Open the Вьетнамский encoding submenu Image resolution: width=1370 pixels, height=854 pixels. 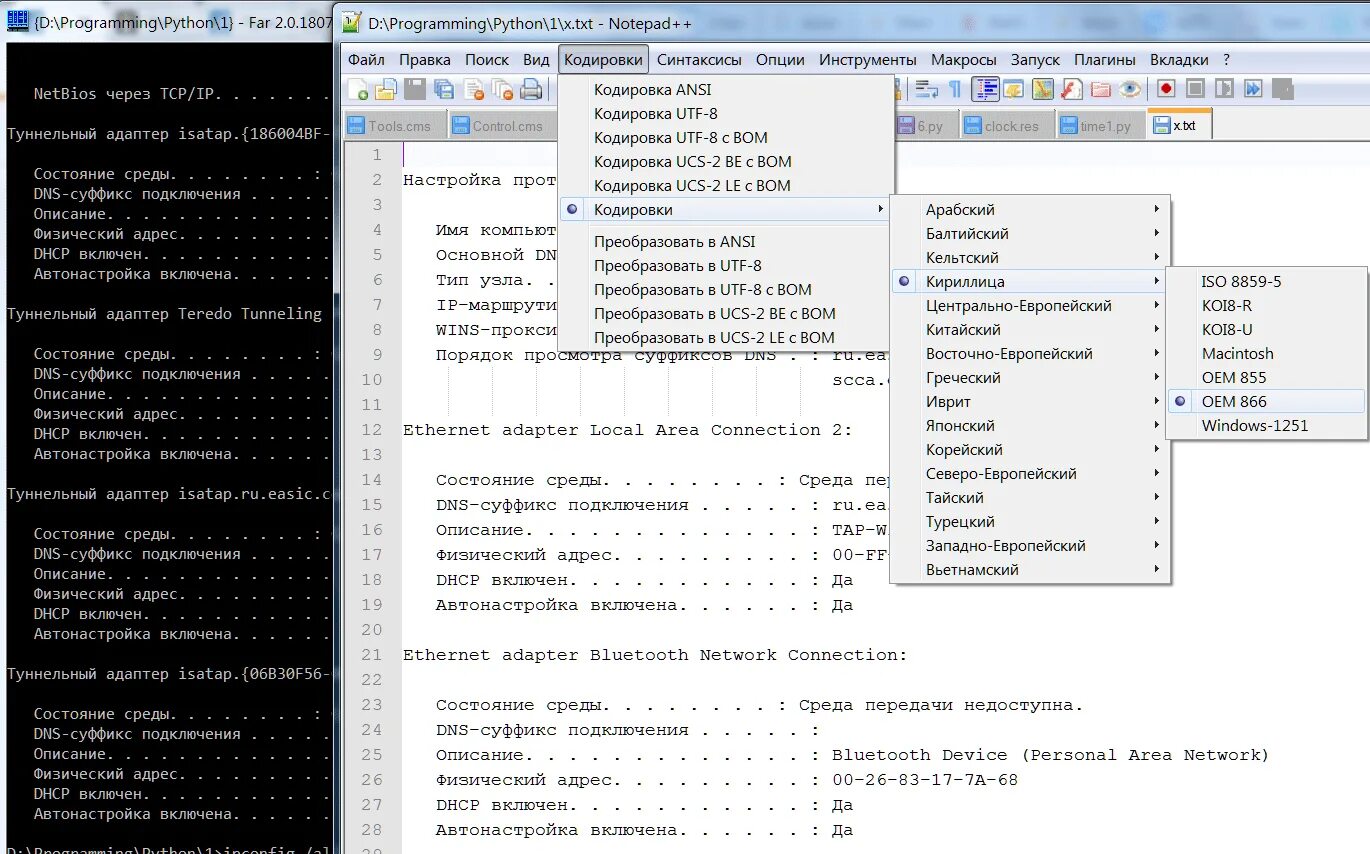click(1030, 569)
